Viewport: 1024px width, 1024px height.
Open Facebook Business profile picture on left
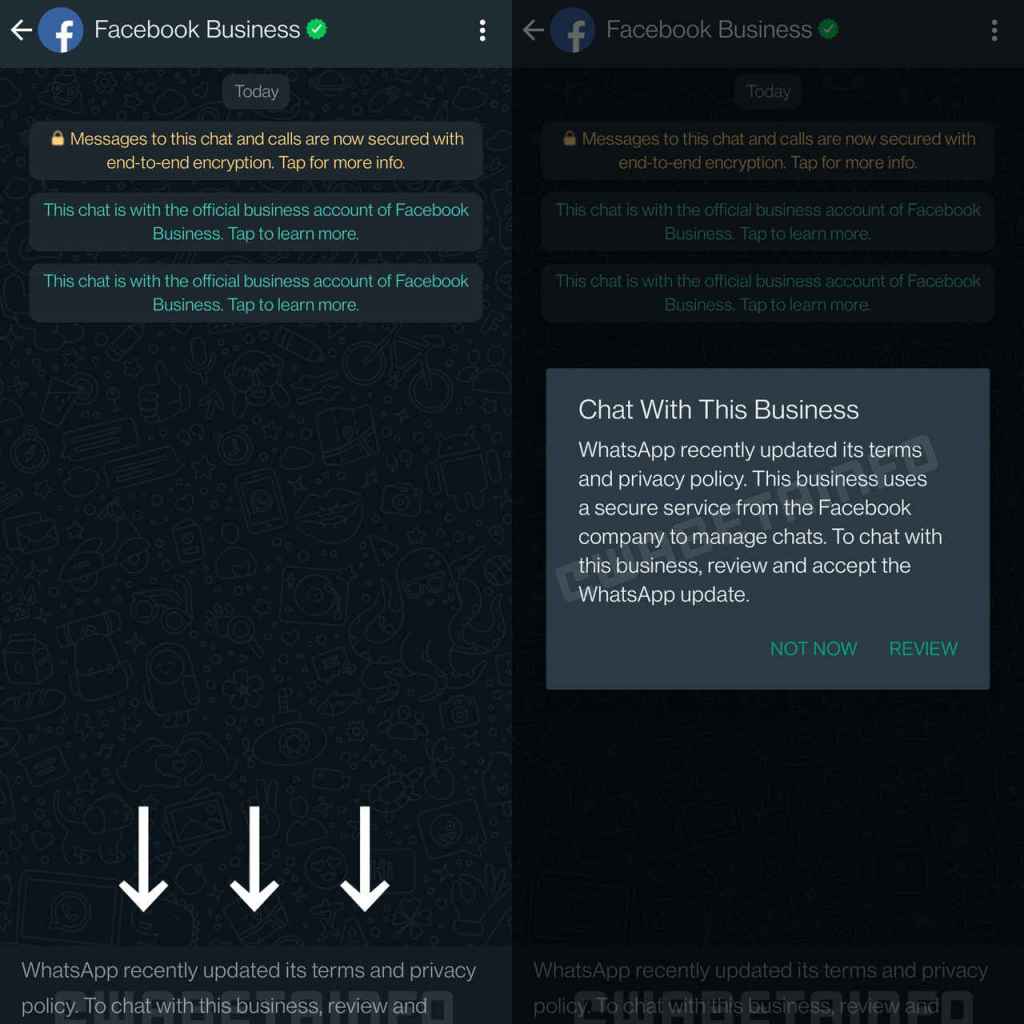[61, 30]
